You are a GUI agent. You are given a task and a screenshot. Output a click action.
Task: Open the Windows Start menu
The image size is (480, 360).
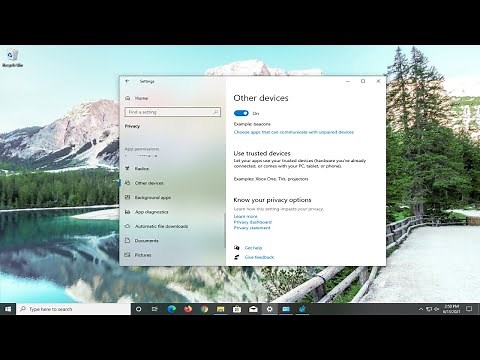[8, 309]
